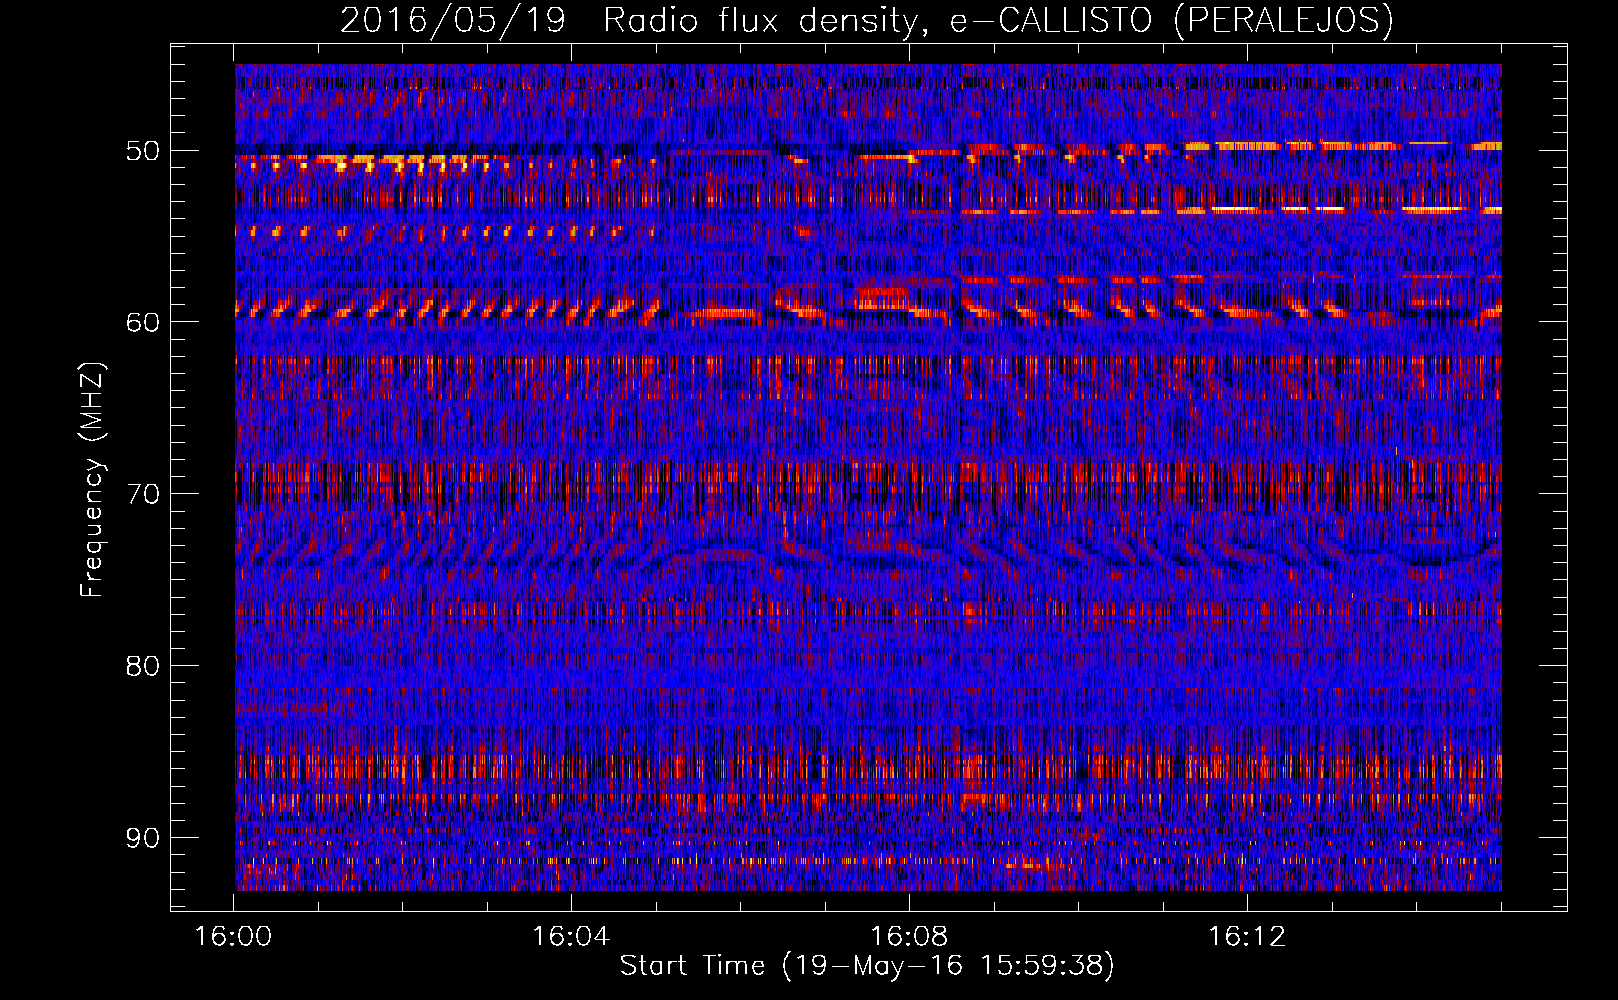
Task: Click the plot title "2016/05/19 Radio flux density, e-CALLISTO (PERALEJOS)"
Action: (x=867, y=20)
